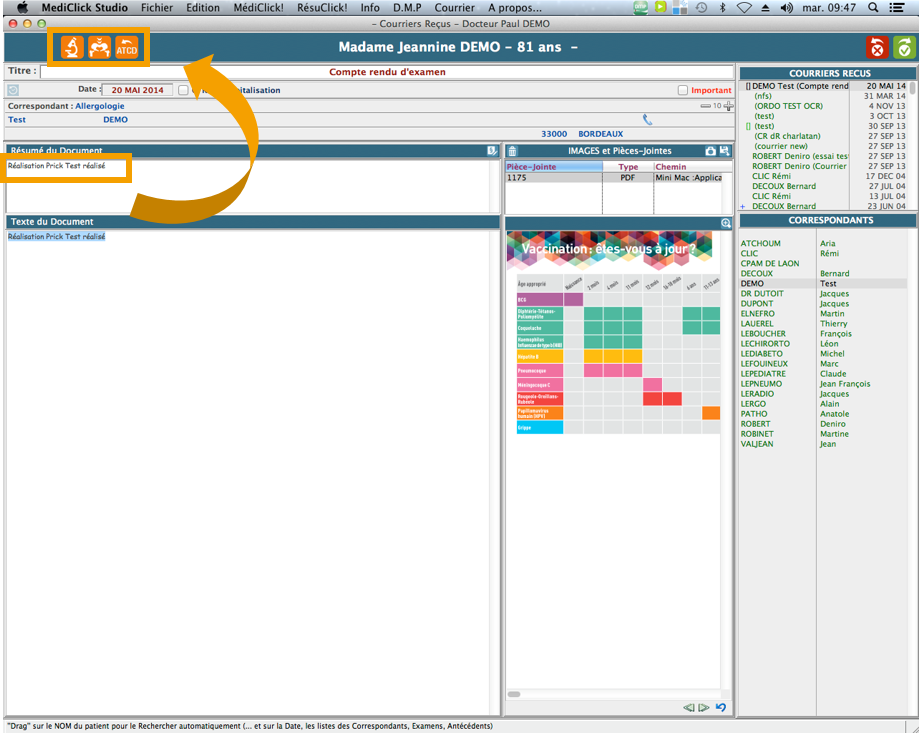Decrease text size with the minus button
Image resolution: width=919 pixels, height=733 pixels.
(x=705, y=105)
